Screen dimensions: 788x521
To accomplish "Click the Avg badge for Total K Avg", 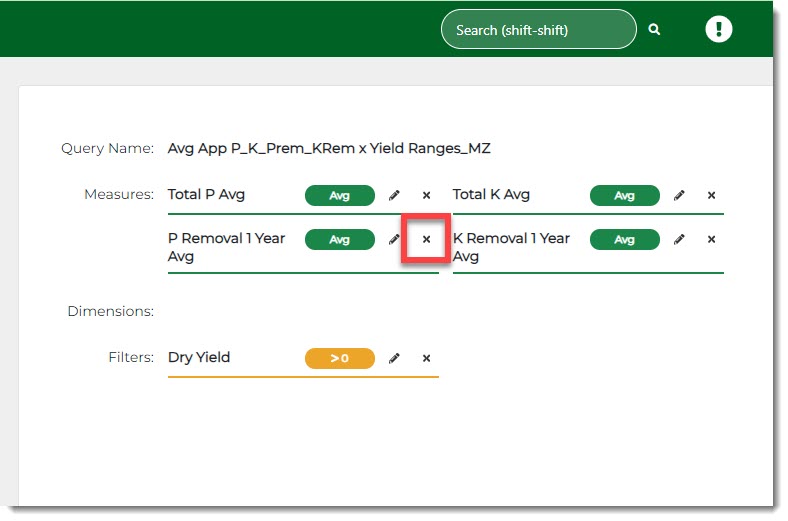I will click(x=624, y=195).
